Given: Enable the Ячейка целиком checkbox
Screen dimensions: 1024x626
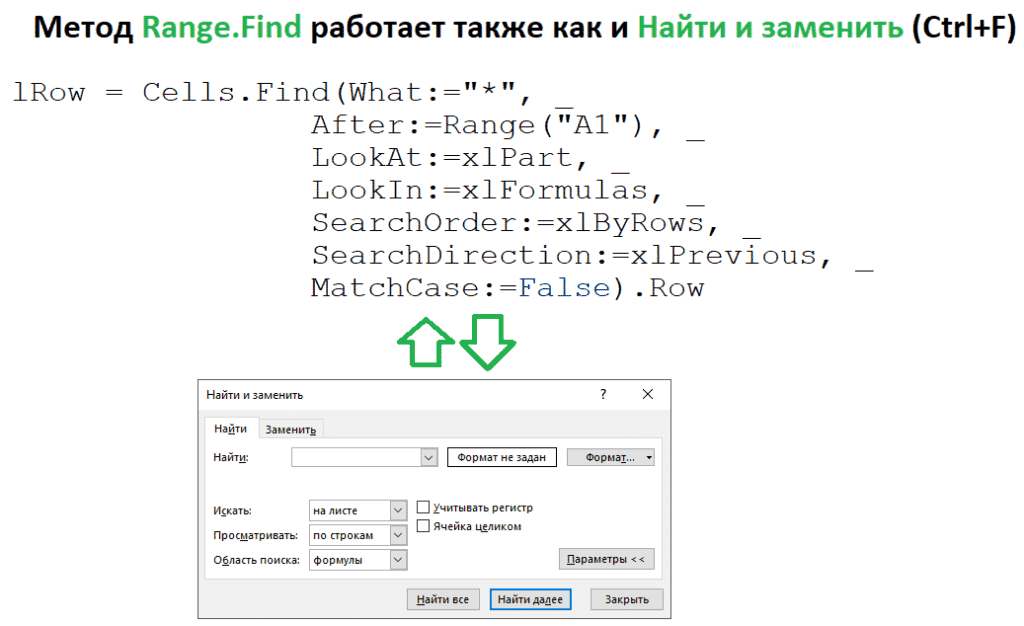Looking at the screenshot, I should [x=423, y=524].
